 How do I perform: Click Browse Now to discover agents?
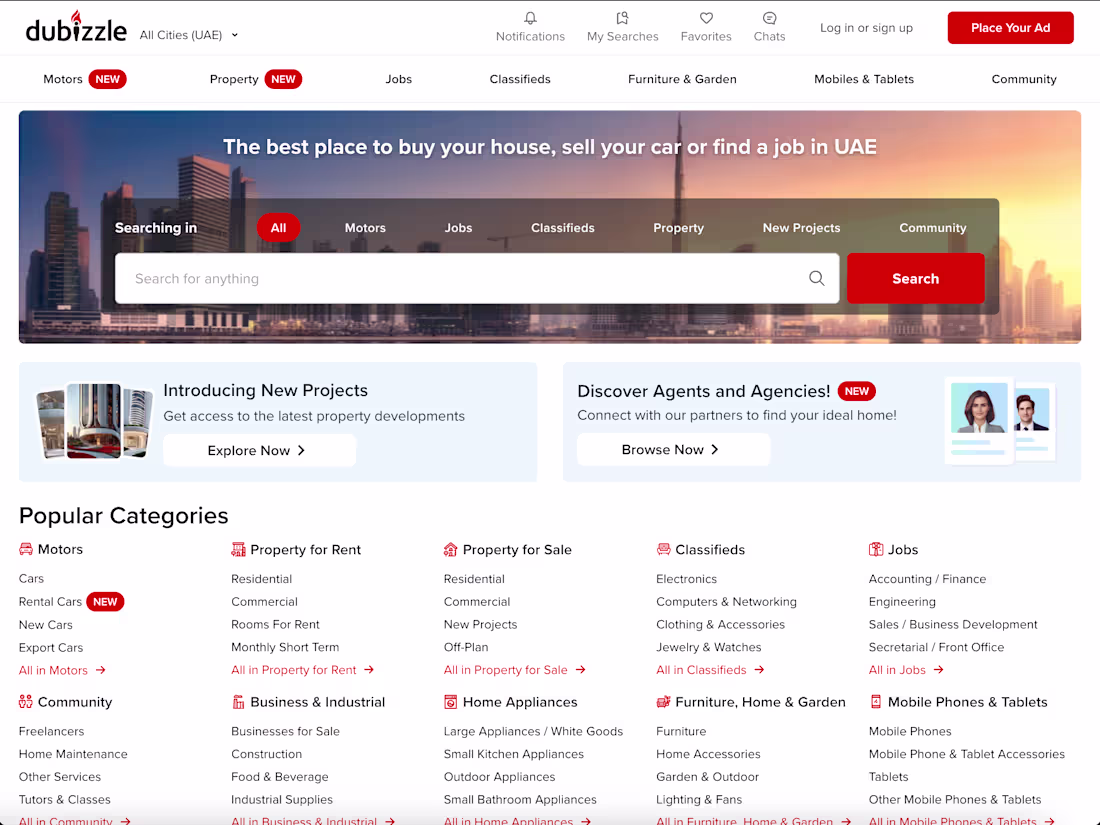673,449
